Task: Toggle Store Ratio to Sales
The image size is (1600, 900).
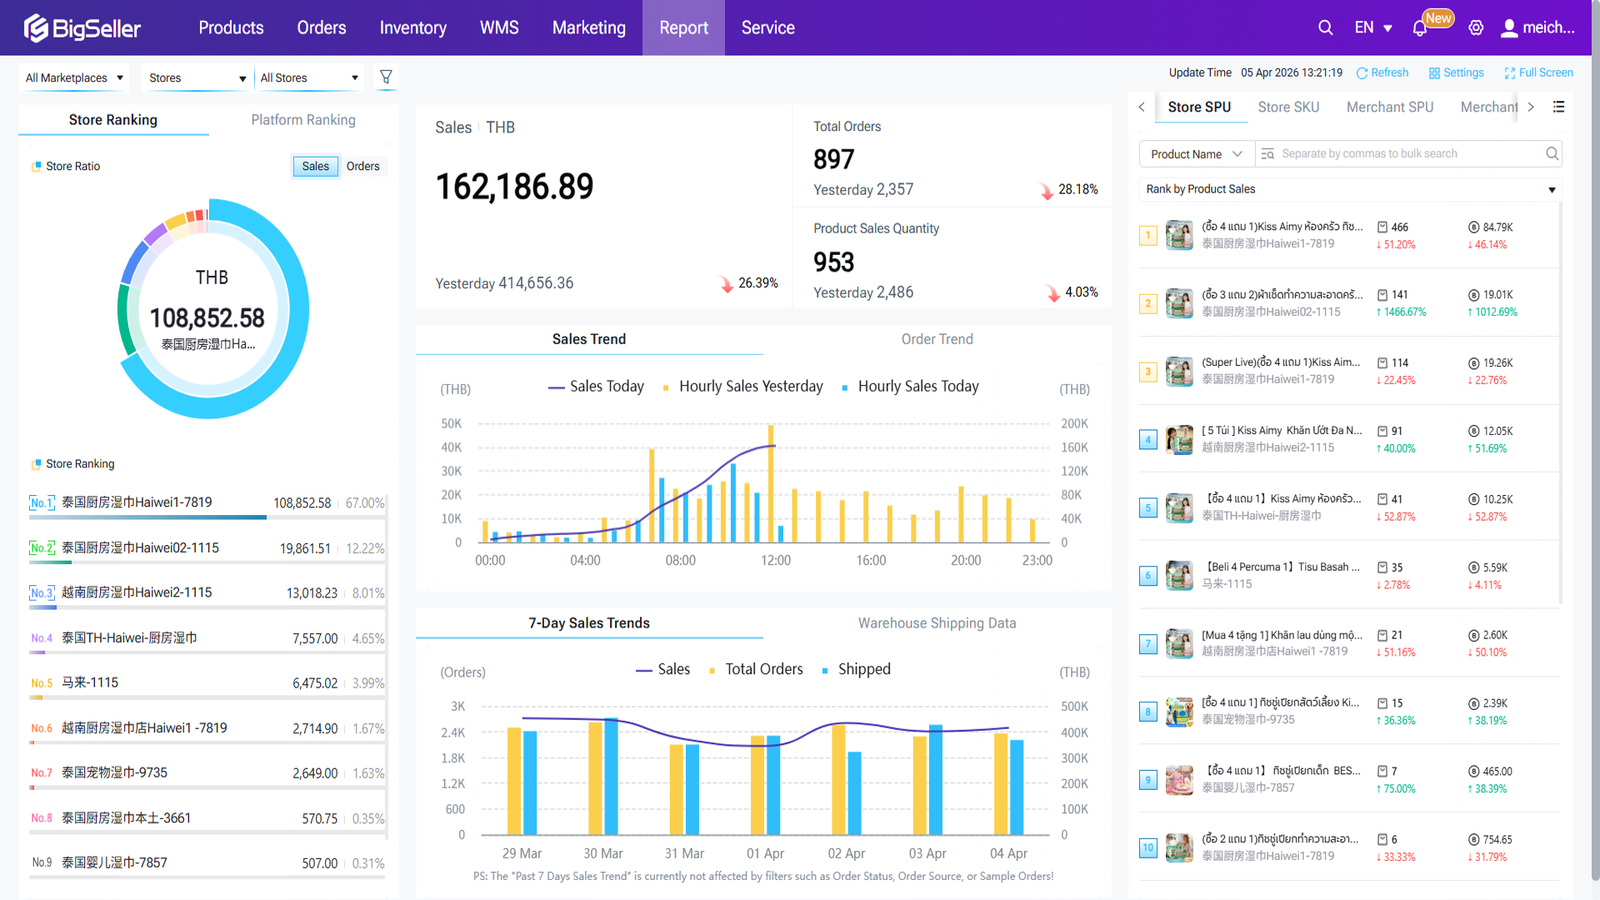Action: 315,166
